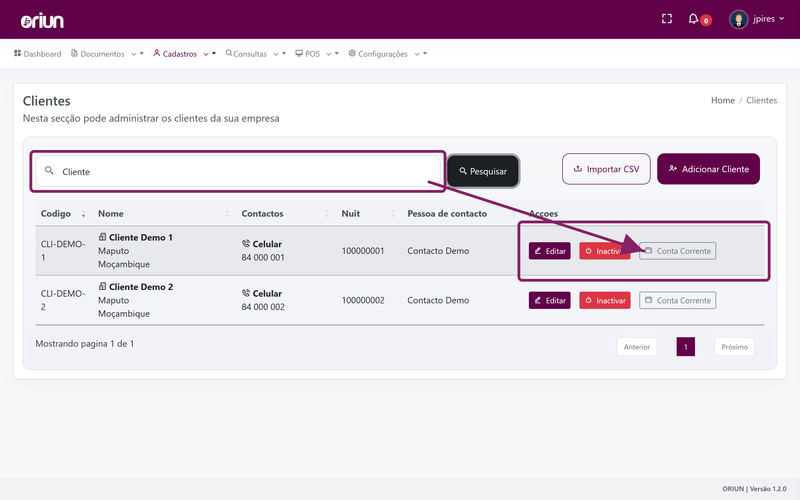This screenshot has height=500, width=800.
Task: Click the Importar CSV button
Action: pyautogui.click(x=606, y=169)
